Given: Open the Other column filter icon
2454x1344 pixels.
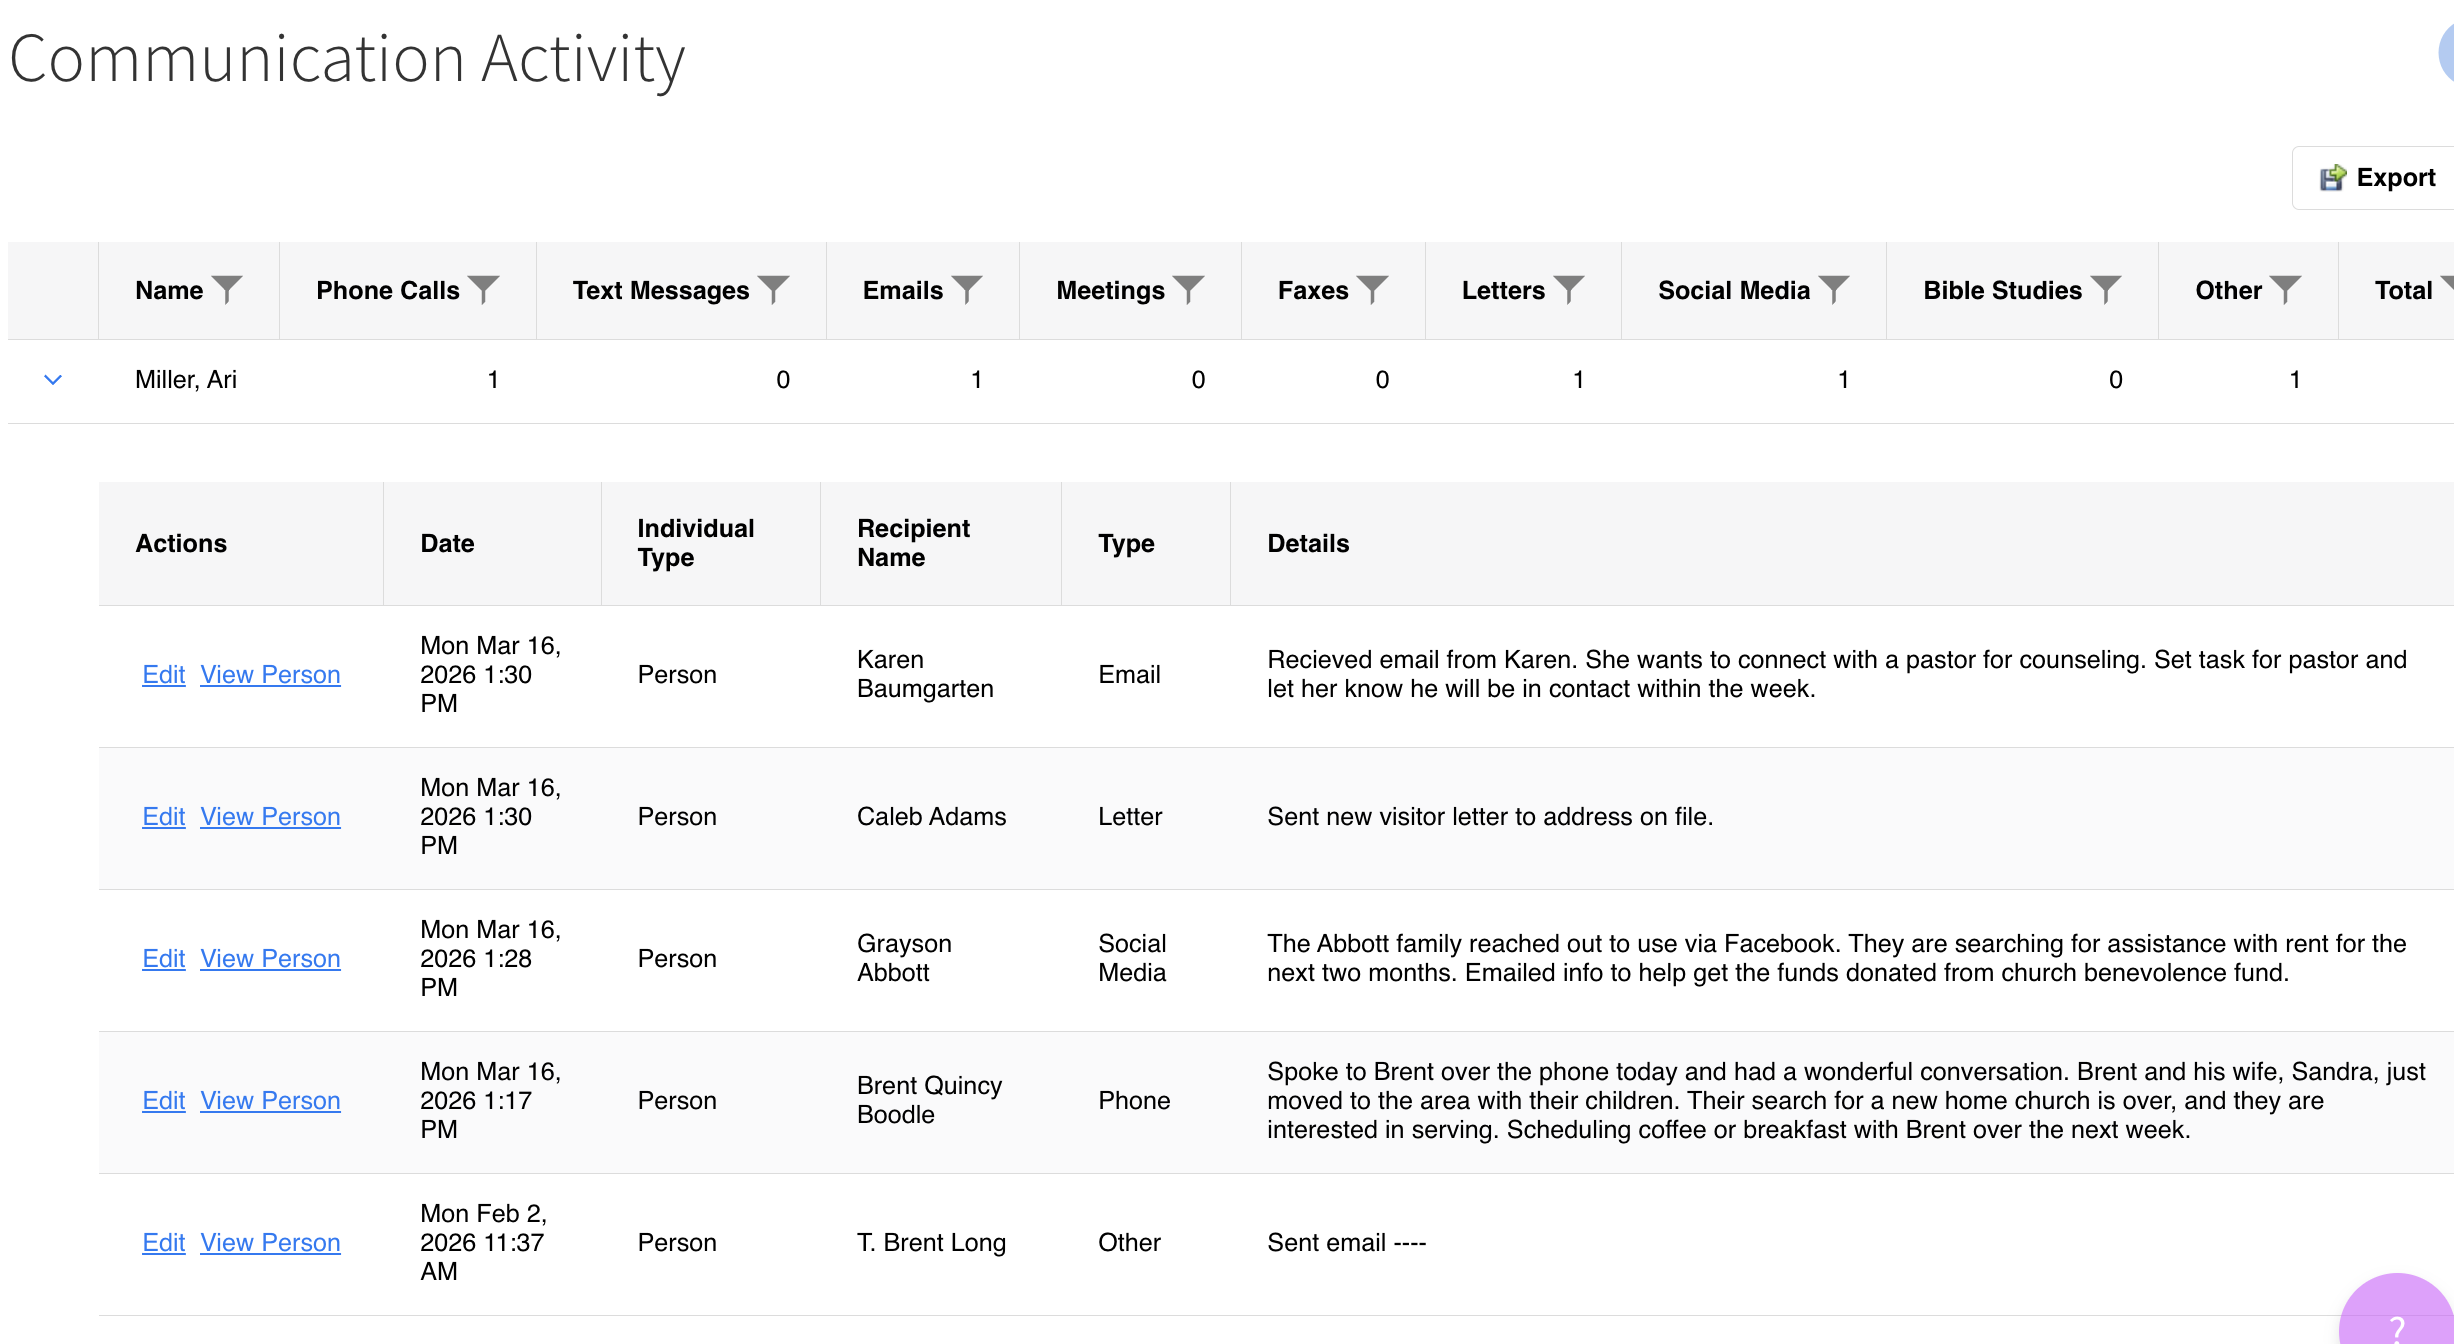Looking at the screenshot, I should pos(2285,290).
